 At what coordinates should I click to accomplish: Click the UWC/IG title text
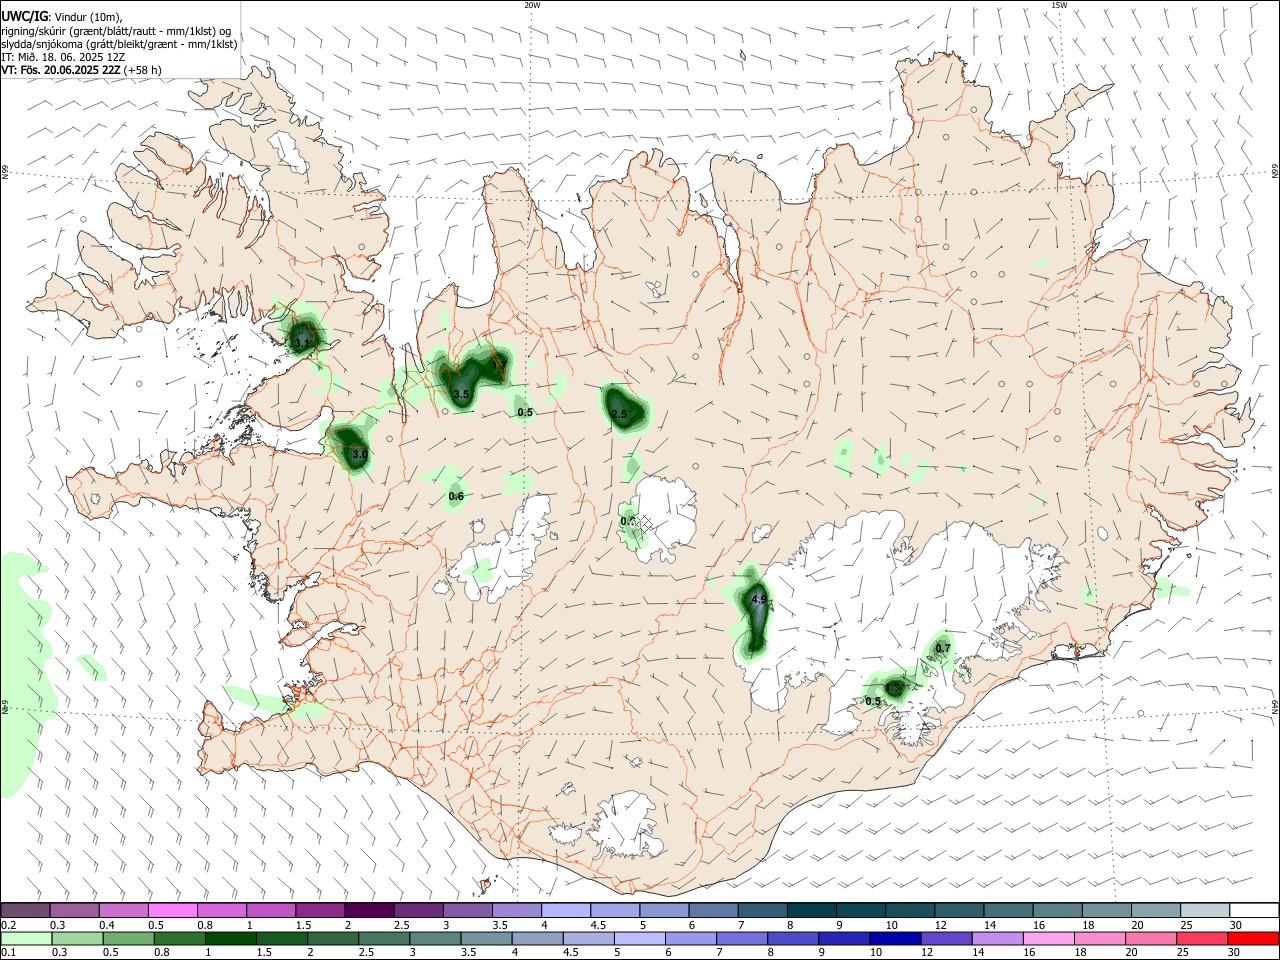[24, 17]
